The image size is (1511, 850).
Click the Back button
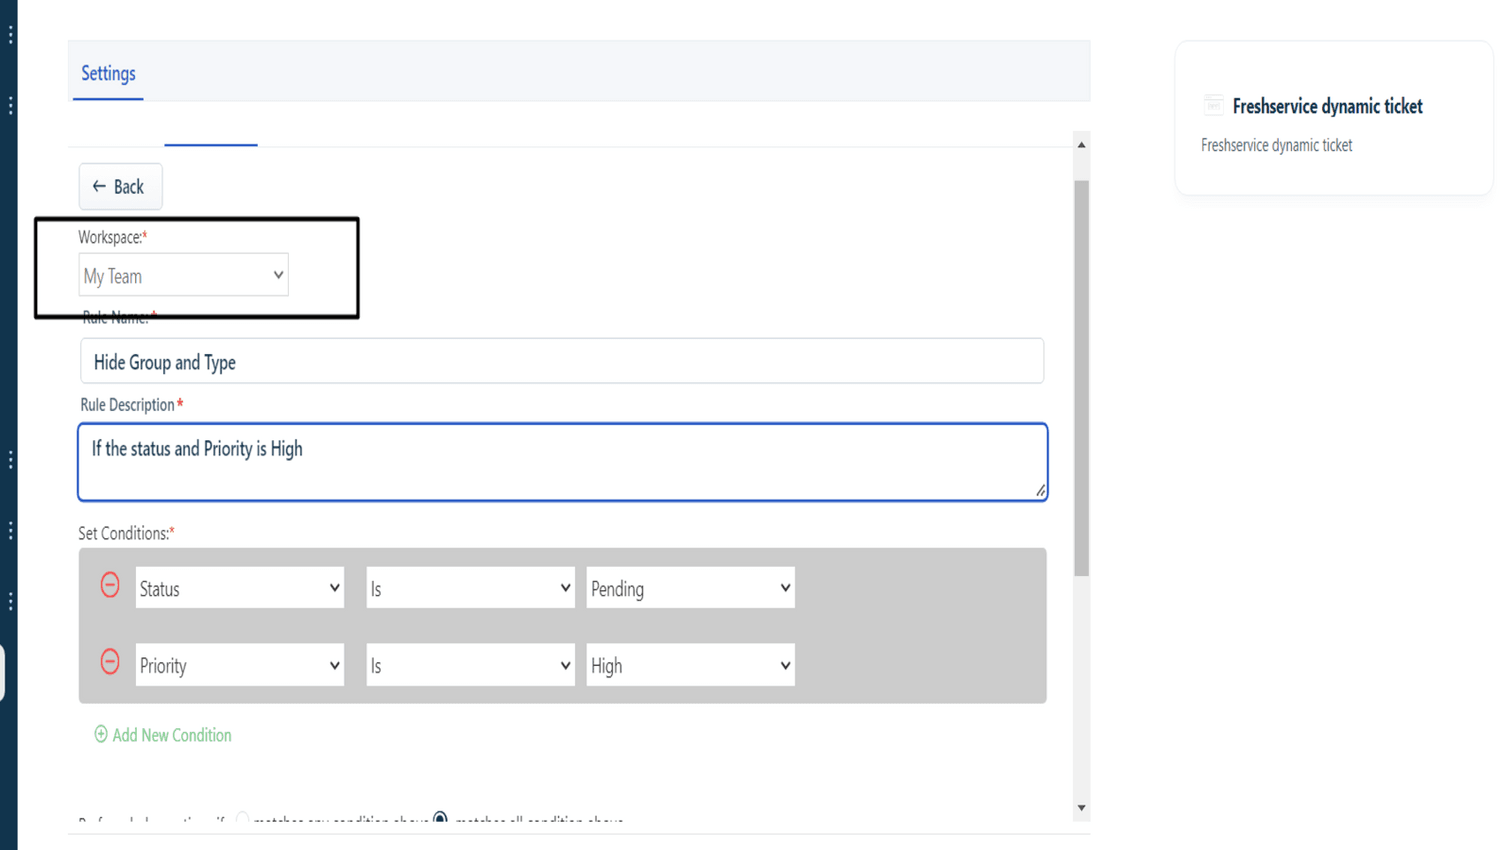click(120, 186)
